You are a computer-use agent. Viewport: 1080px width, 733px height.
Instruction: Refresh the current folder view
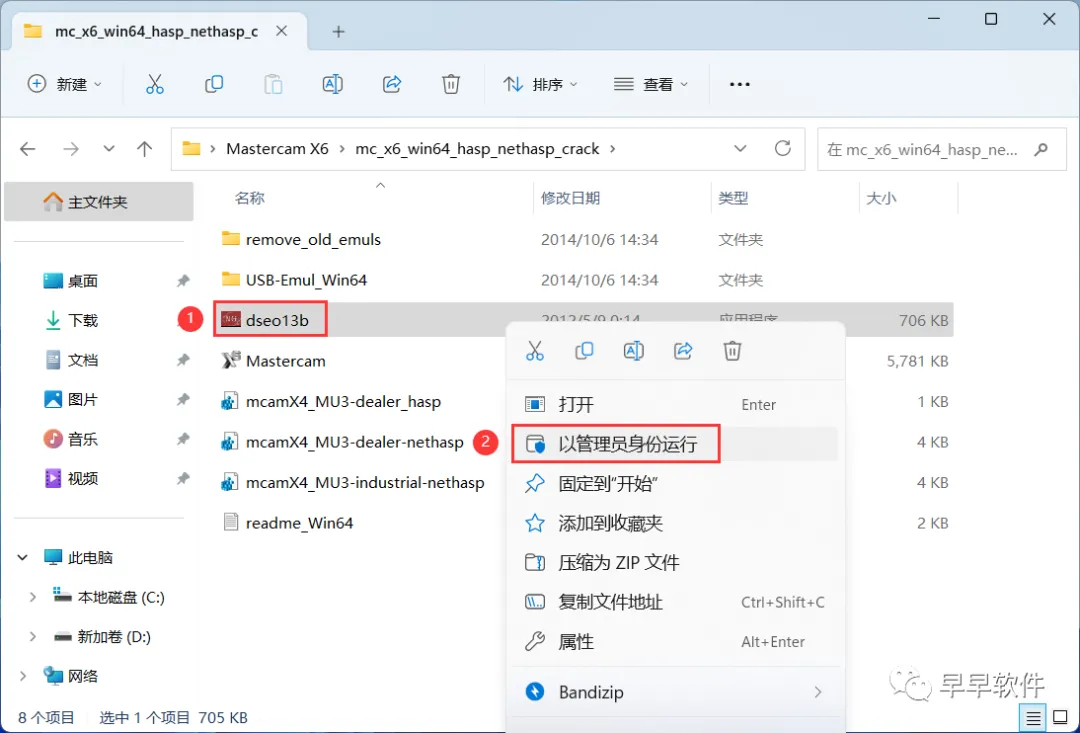(x=782, y=148)
